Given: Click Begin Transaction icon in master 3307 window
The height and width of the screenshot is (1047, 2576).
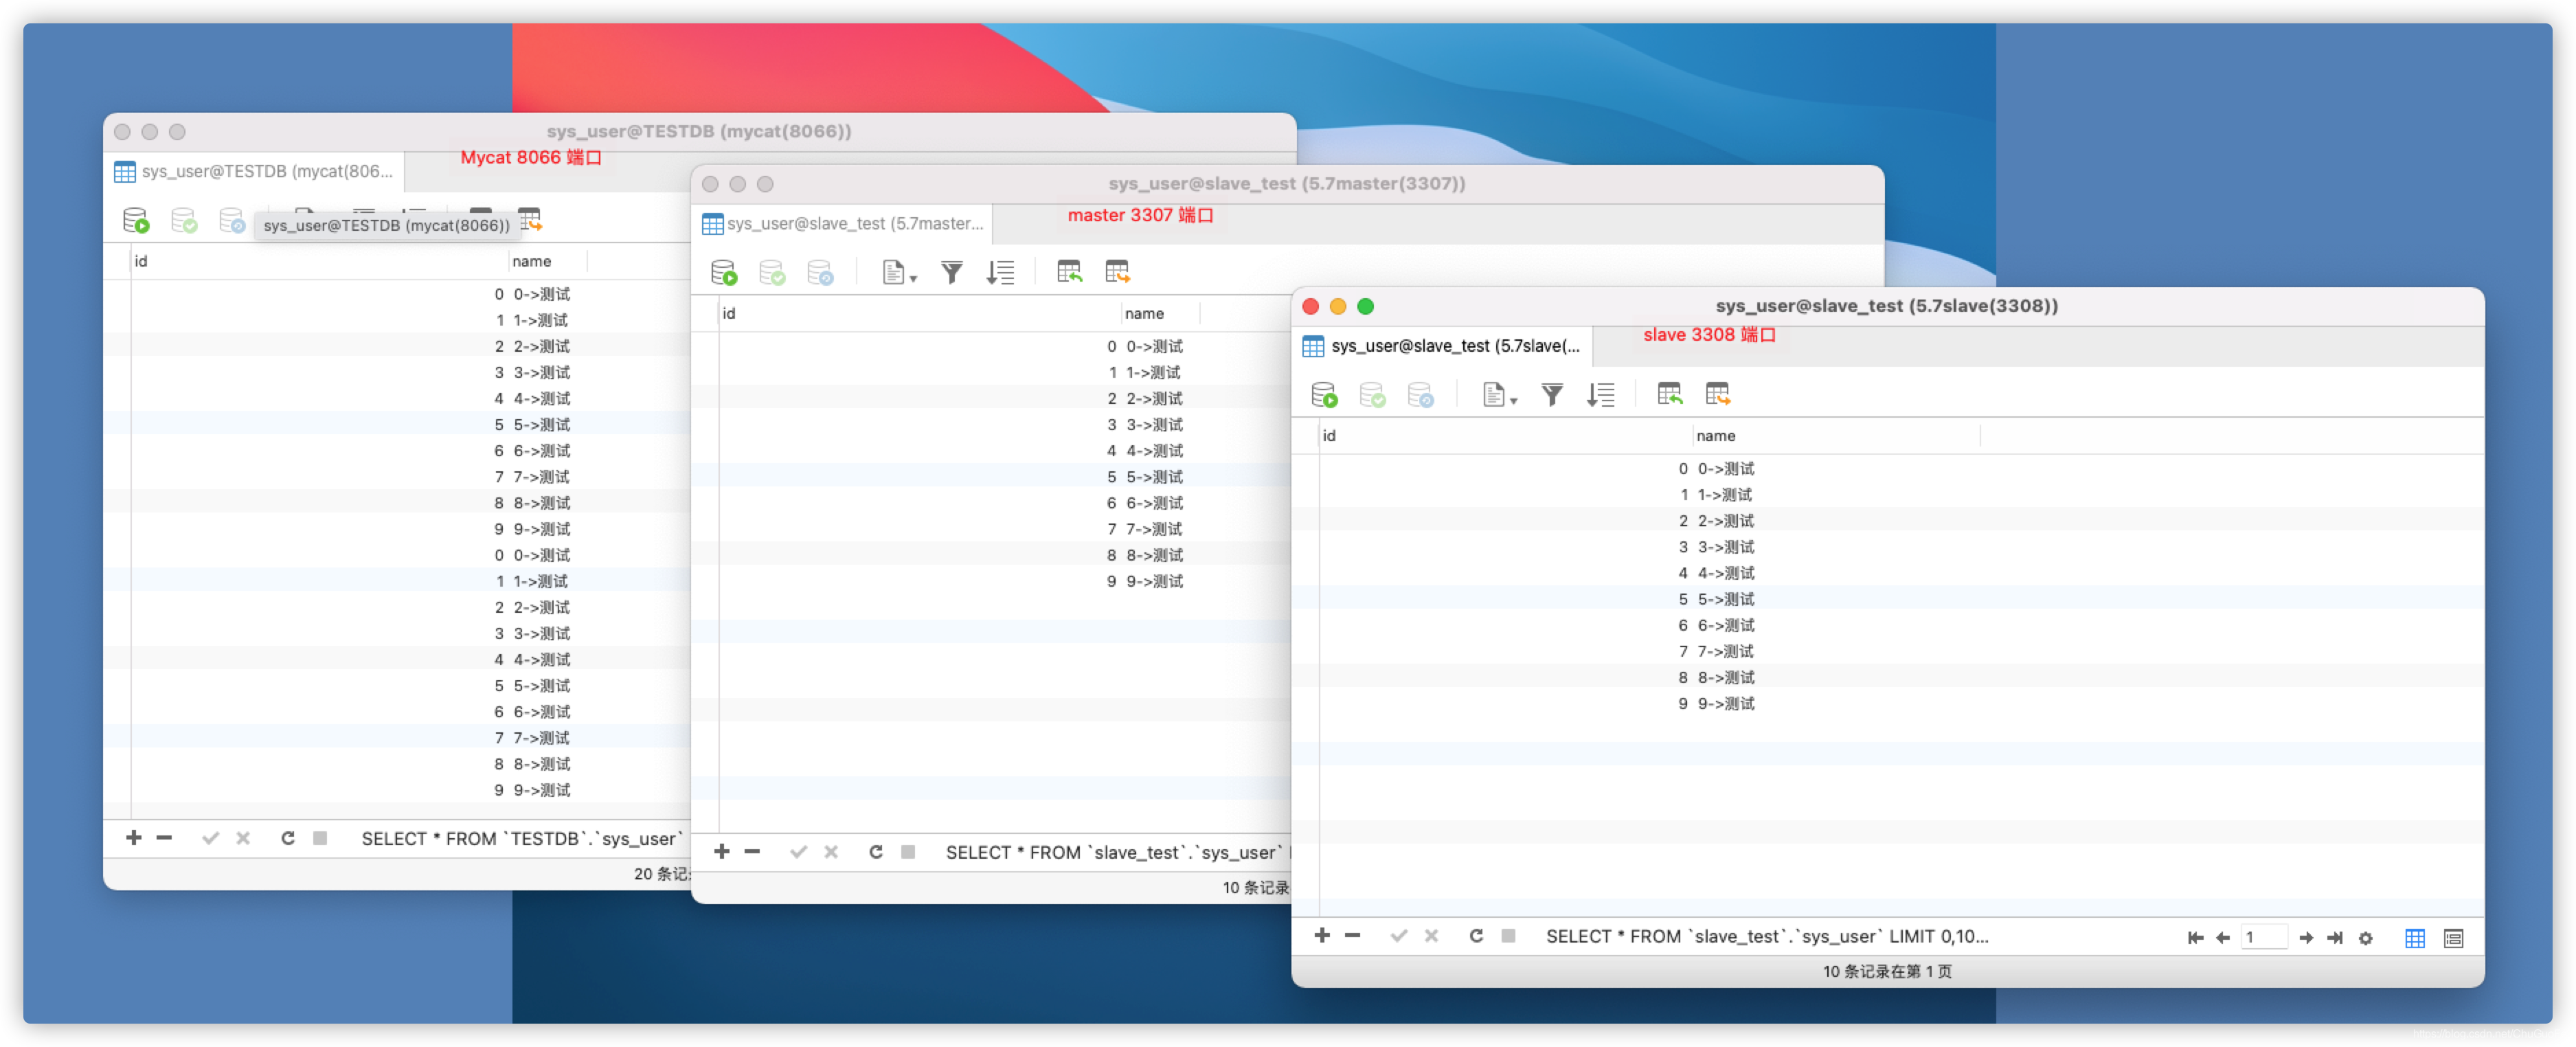Looking at the screenshot, I should tap(723, 272).
